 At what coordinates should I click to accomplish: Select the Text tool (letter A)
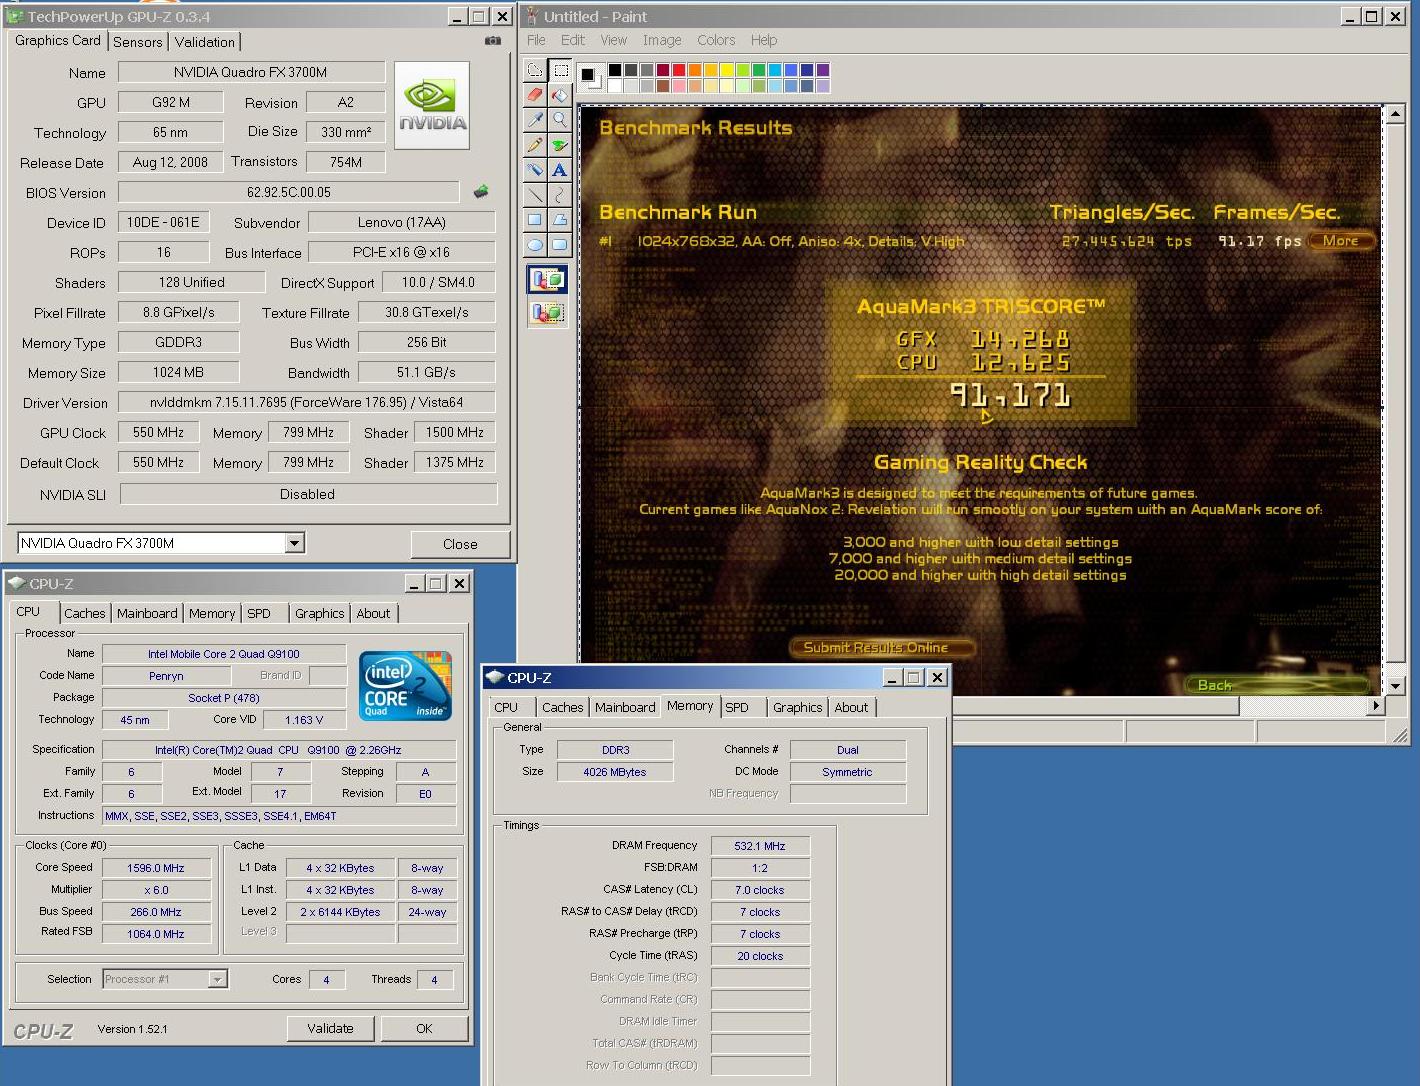[x=560, y=170]
